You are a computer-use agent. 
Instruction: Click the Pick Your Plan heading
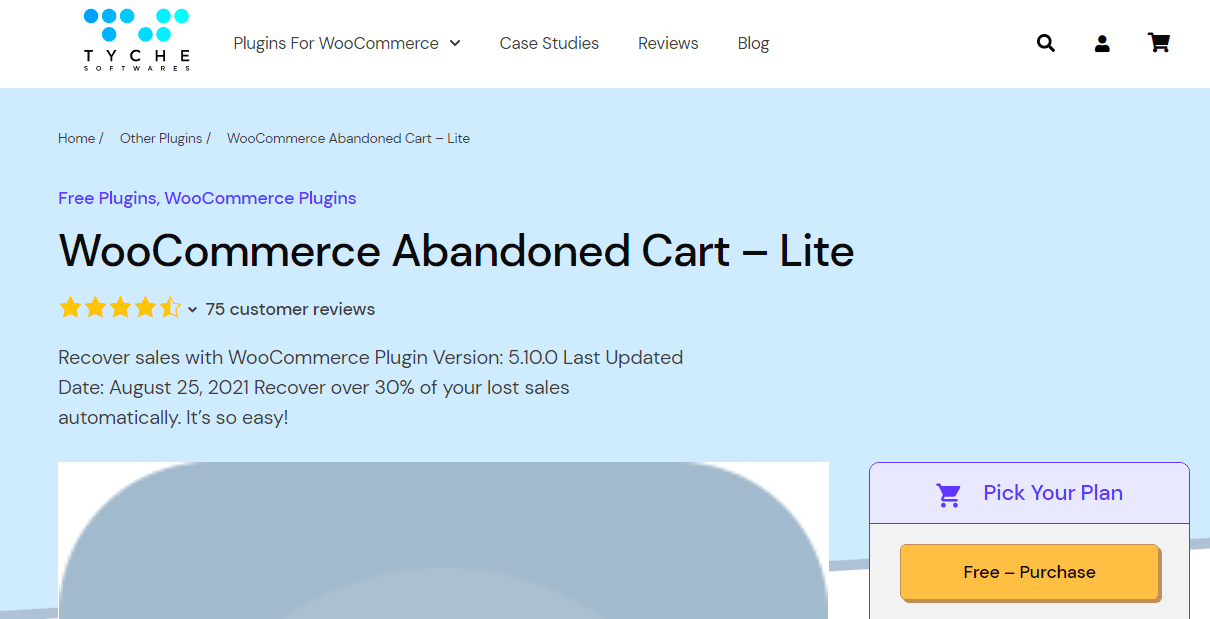tap(1053, 493)
